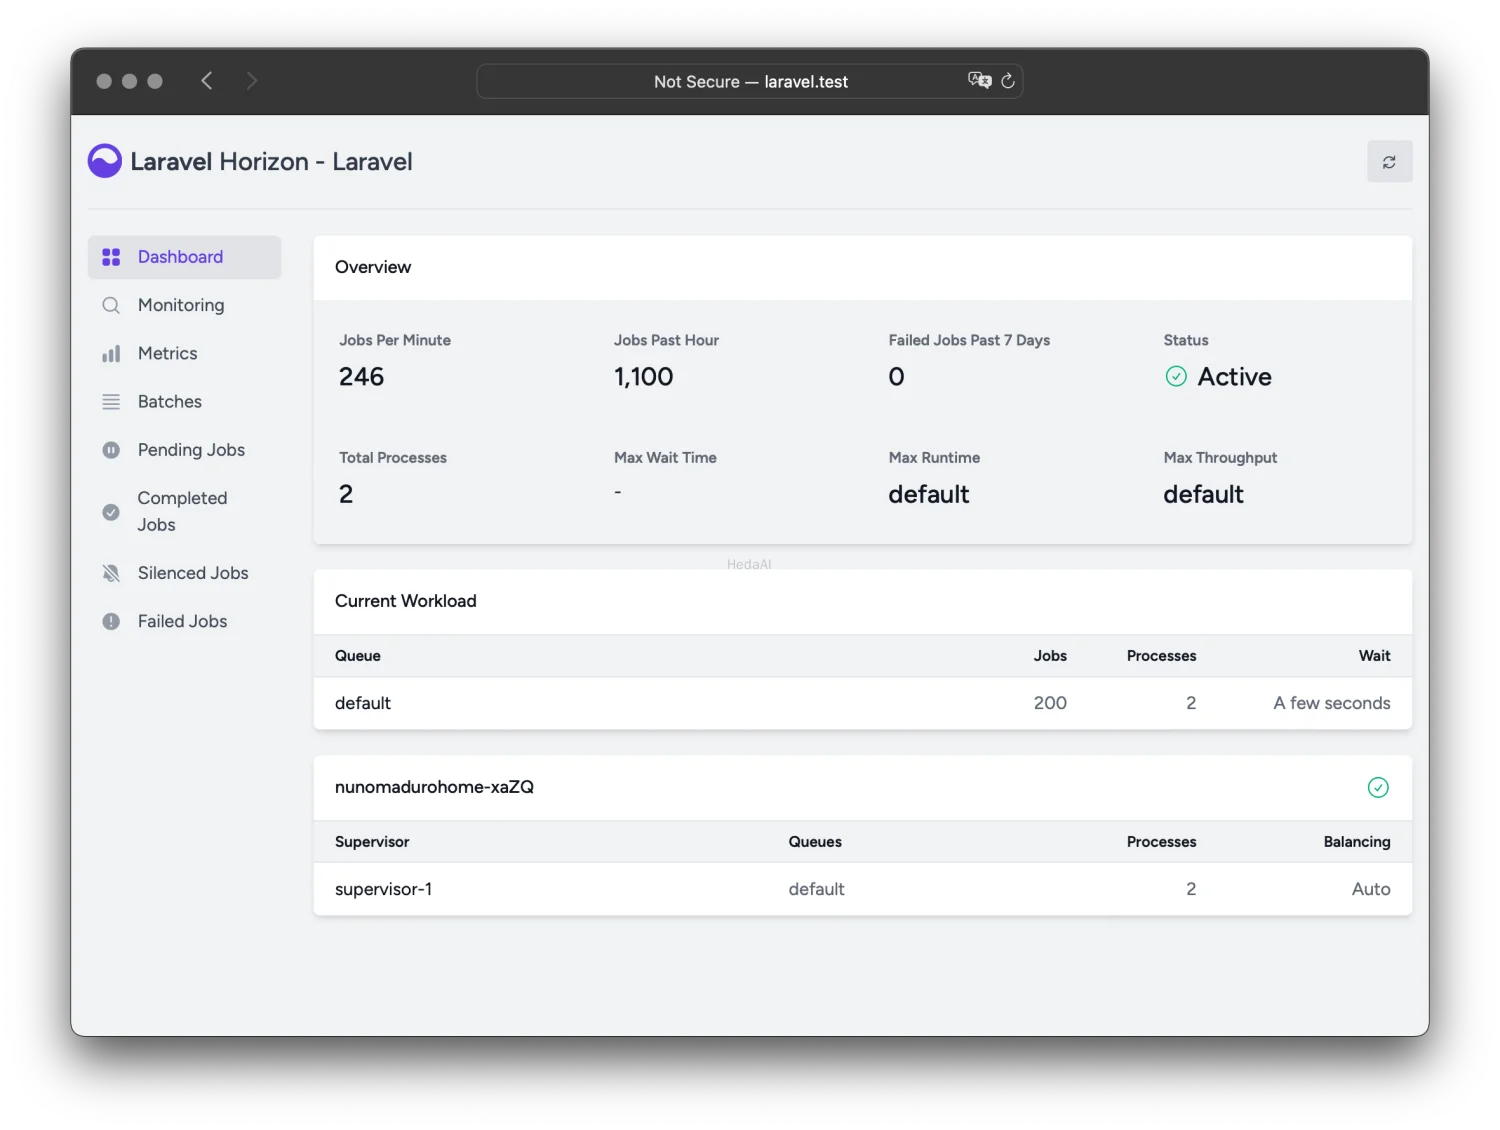Click the Batches list icon
This screenshot has width=1500, height=1130.
[111, 402]
